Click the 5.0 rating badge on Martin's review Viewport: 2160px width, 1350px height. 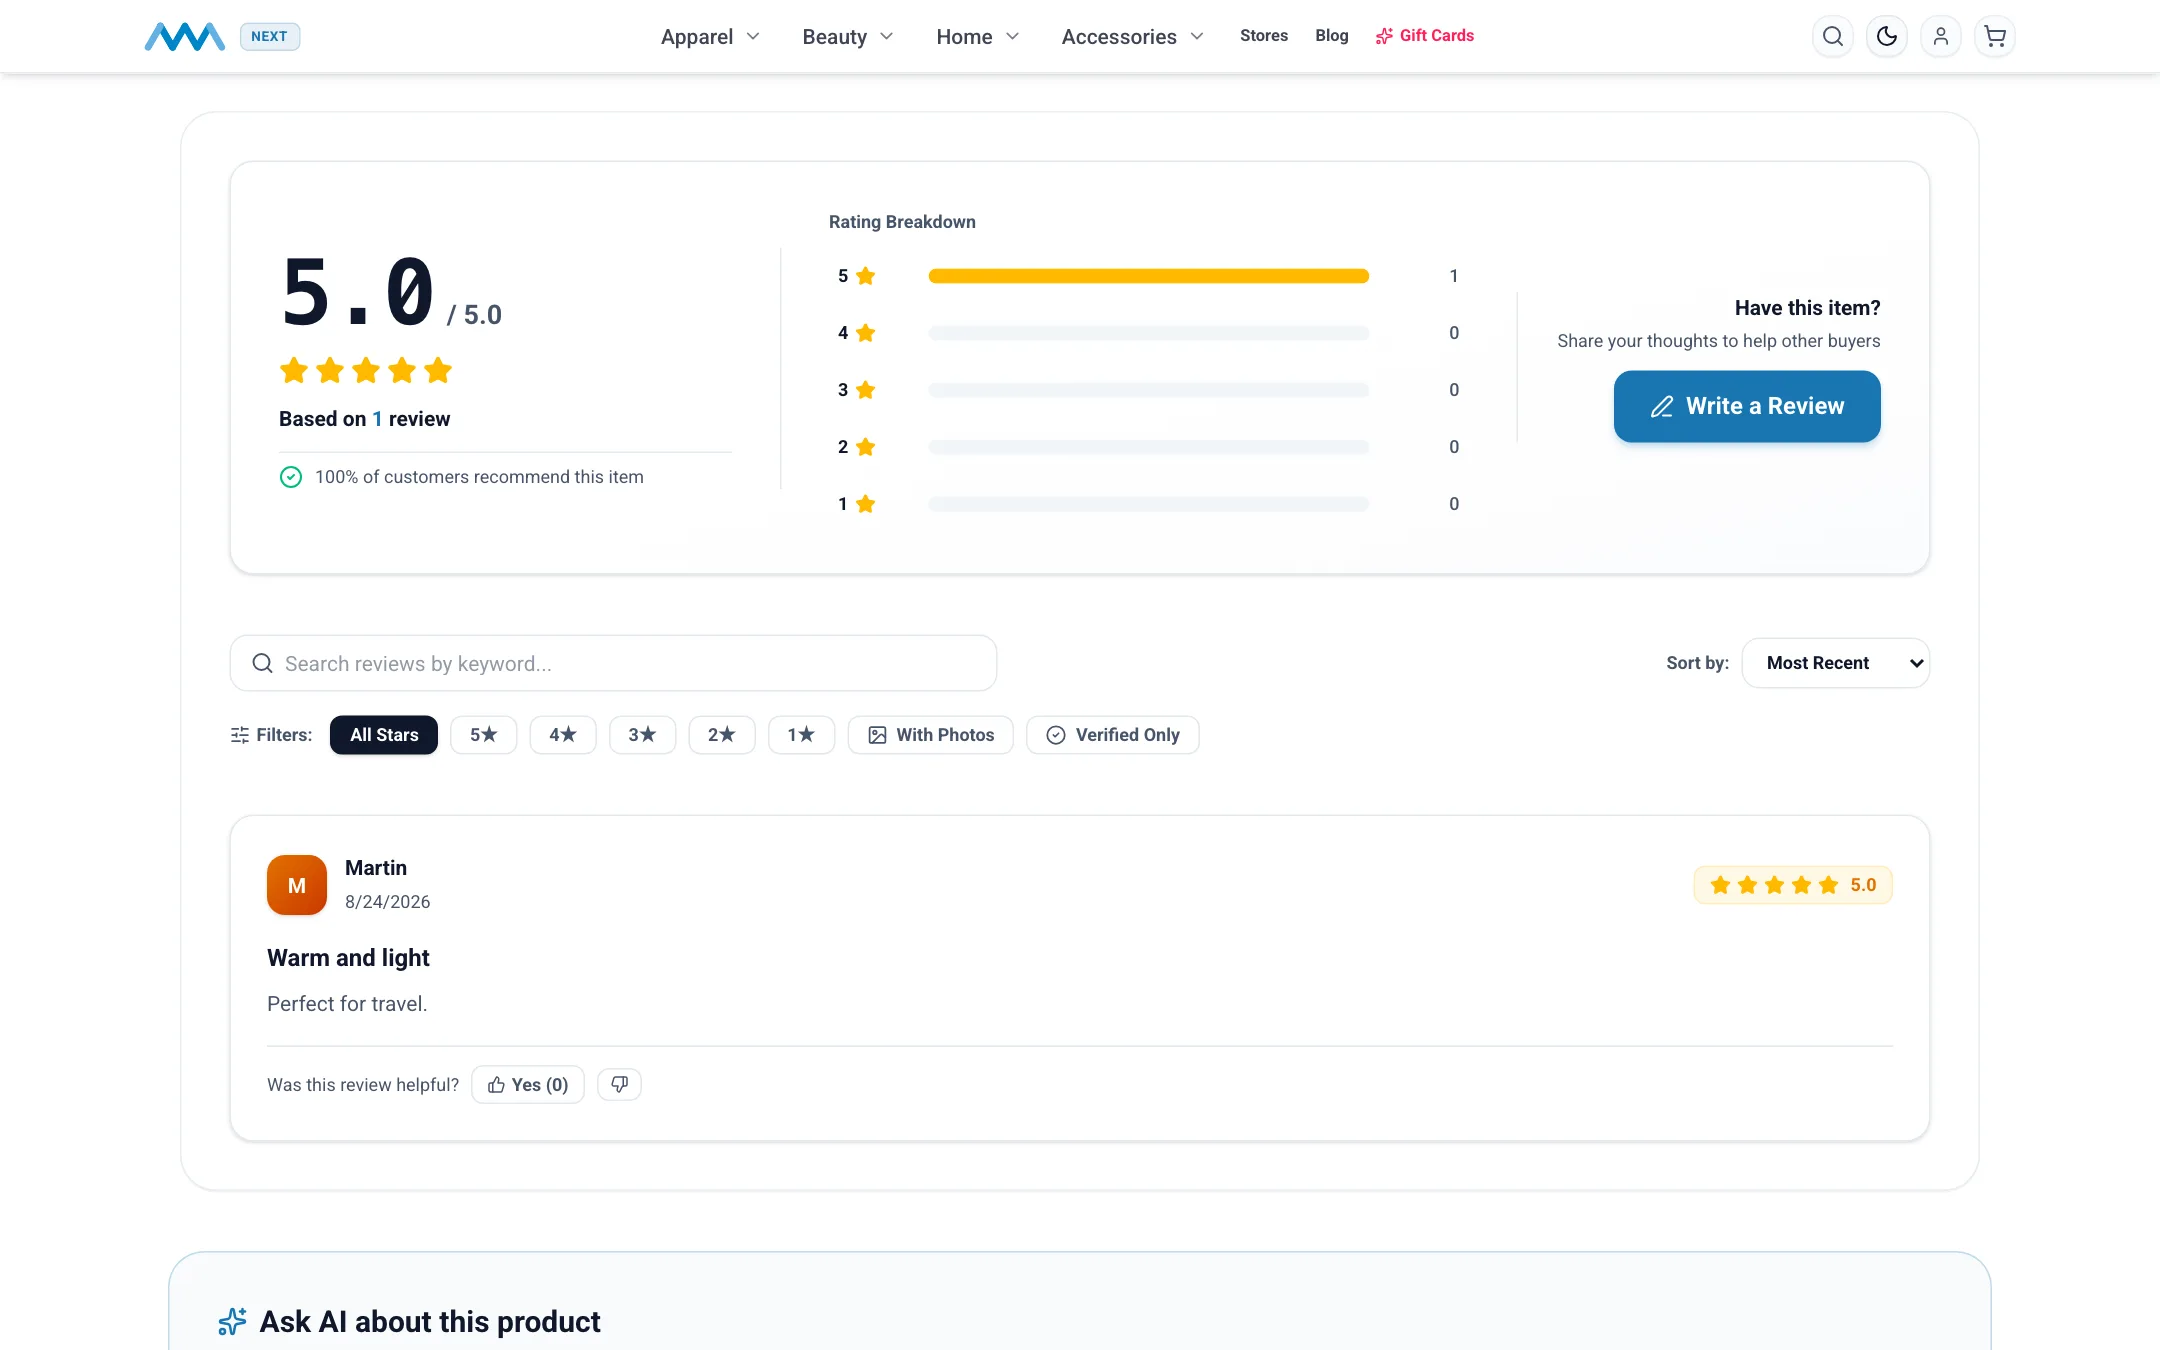[x=1793, y=885]
